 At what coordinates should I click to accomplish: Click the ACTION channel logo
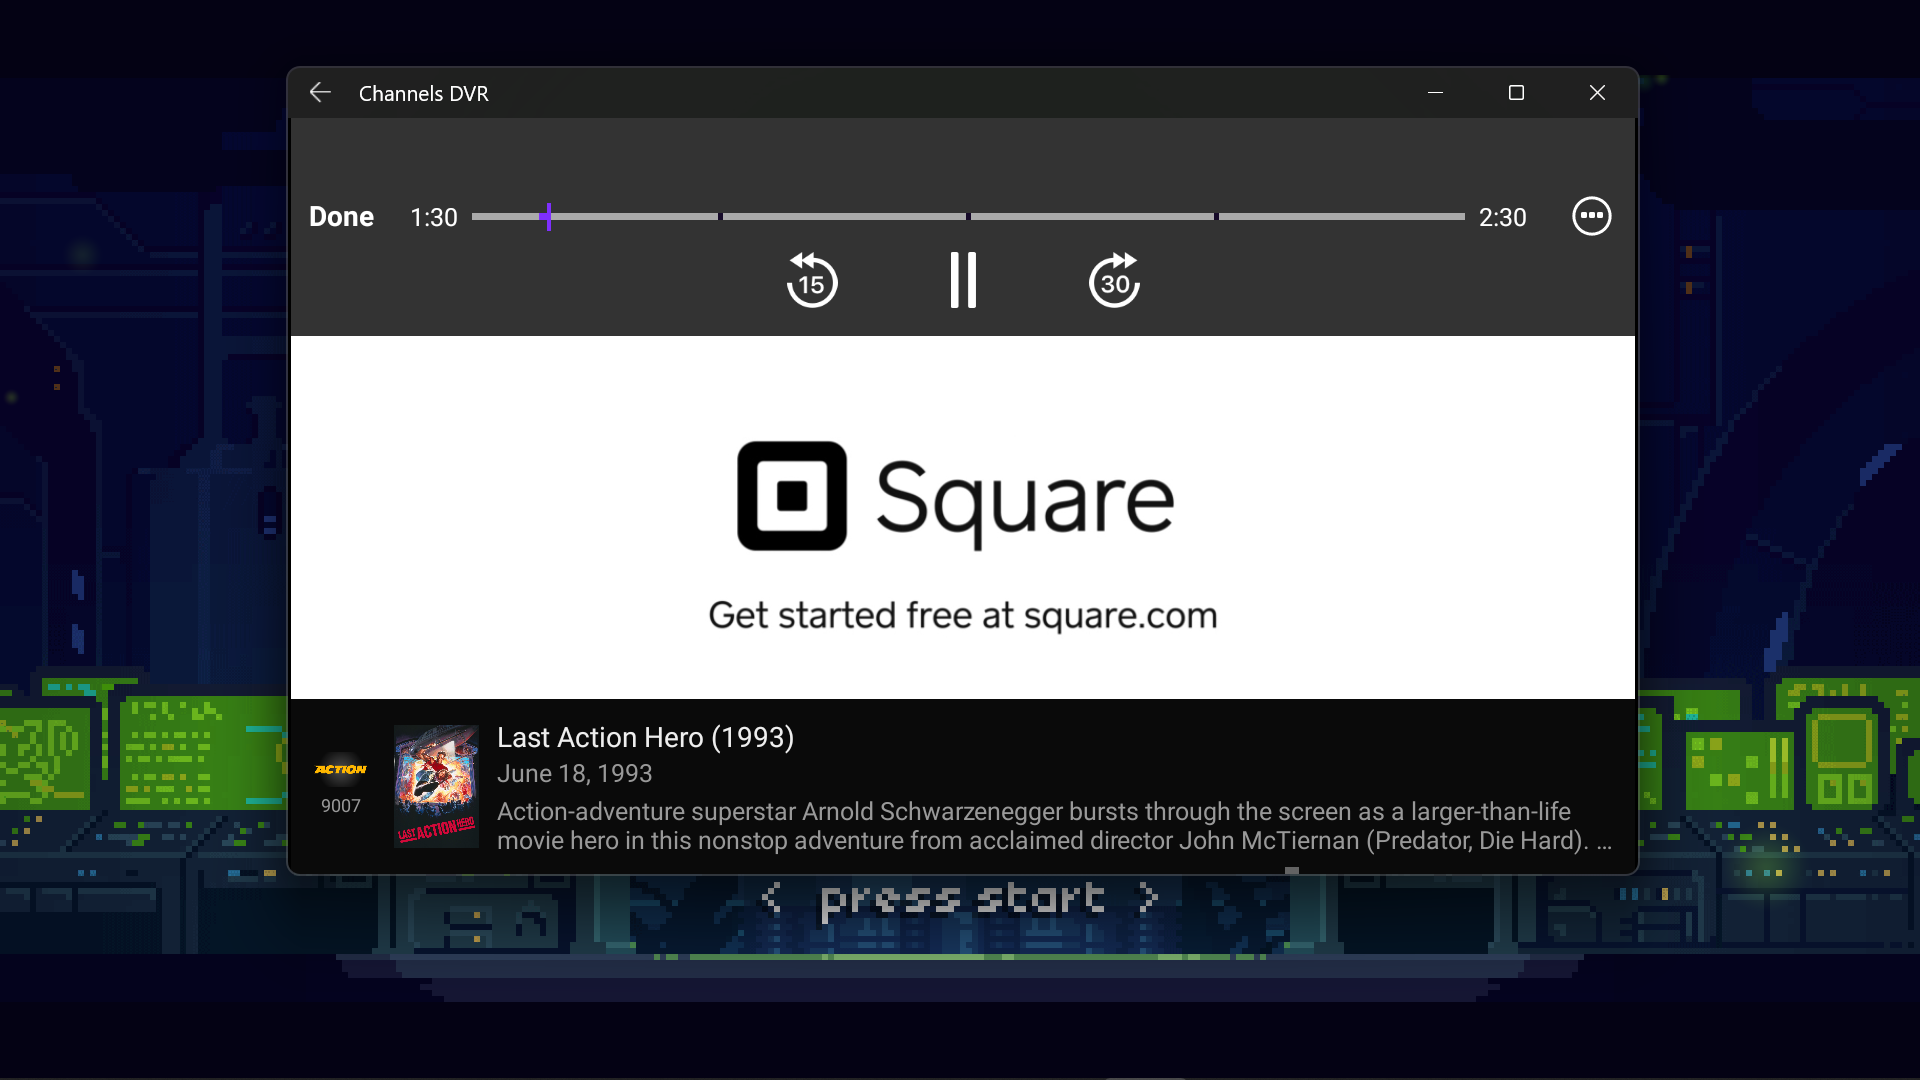[340, 769]
